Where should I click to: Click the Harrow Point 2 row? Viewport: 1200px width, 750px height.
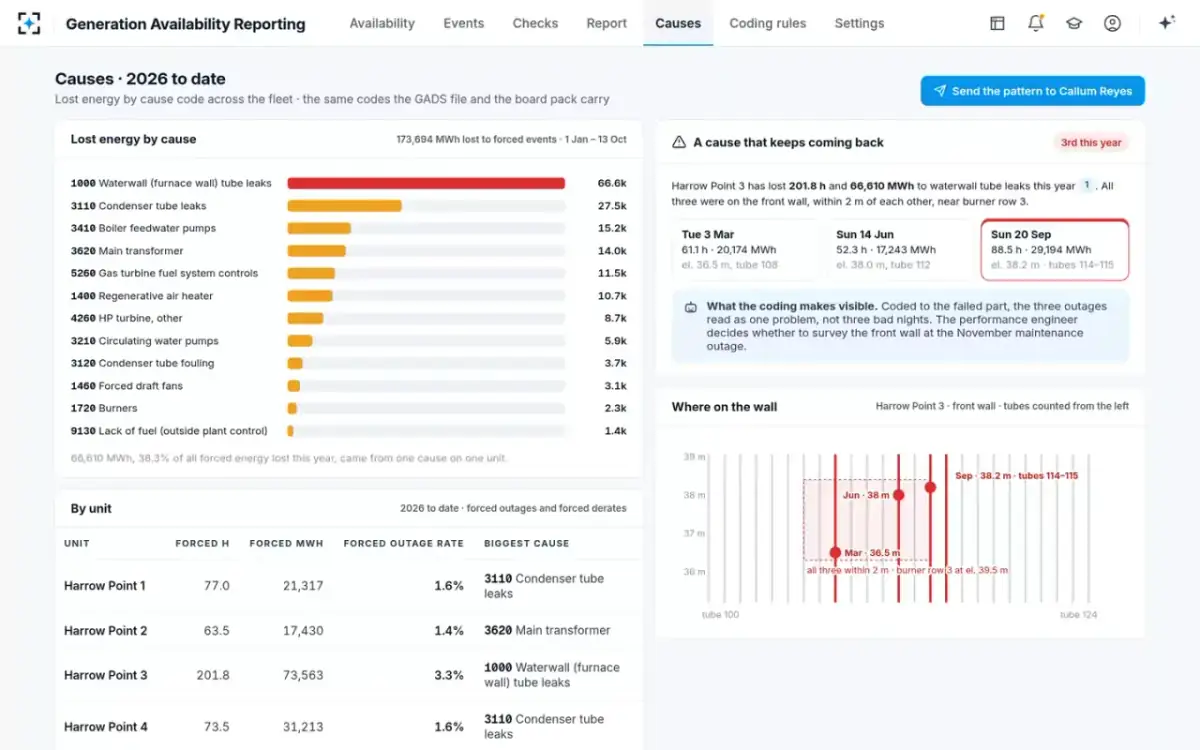click(x=348, y=630)
